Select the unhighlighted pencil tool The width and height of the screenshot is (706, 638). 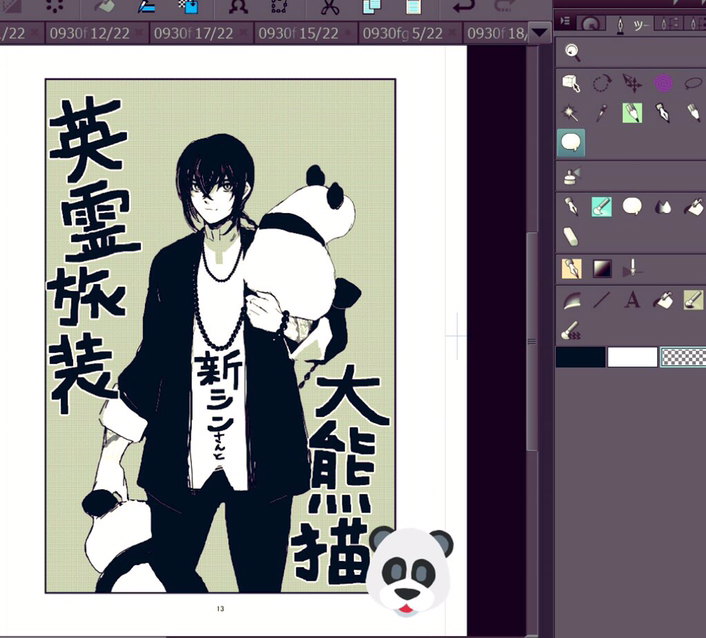point(694,113)
